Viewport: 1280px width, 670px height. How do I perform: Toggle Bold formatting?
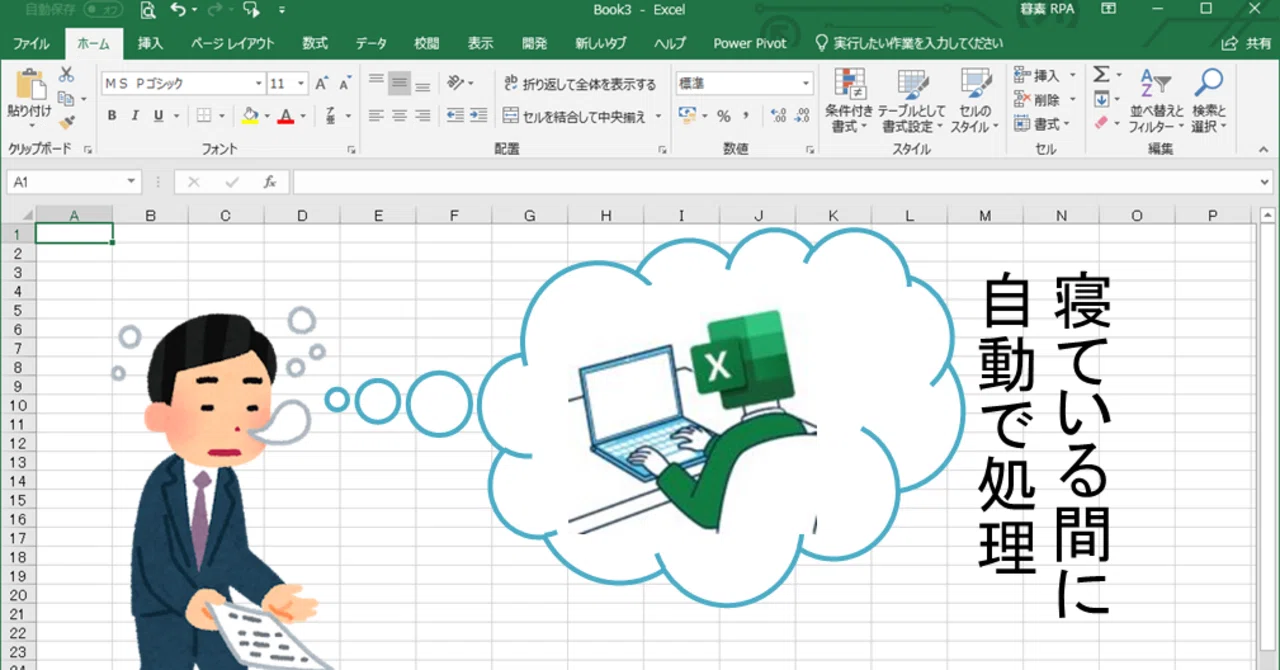pos(112,116)
